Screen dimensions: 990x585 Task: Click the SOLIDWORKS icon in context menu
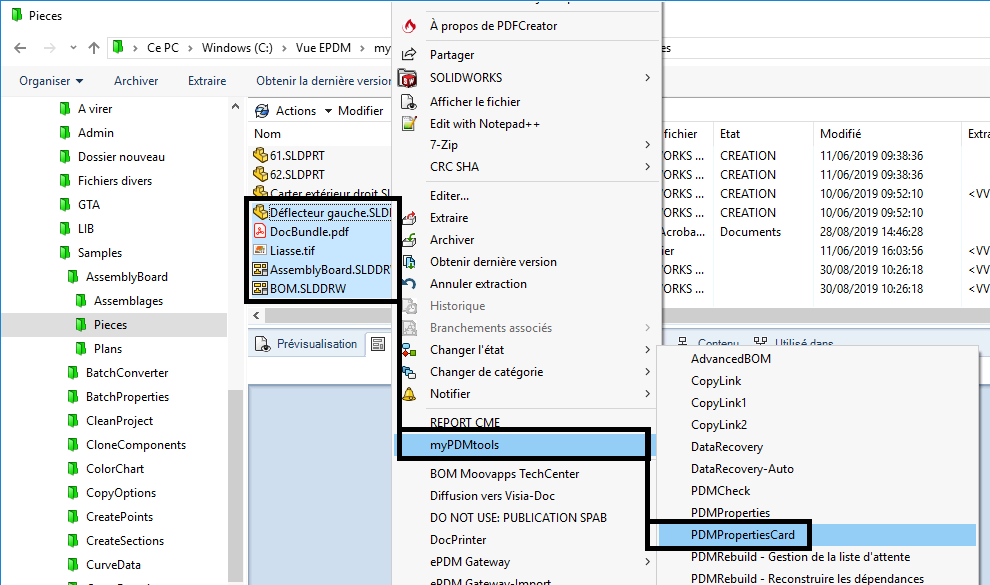[x=408, y=78]
